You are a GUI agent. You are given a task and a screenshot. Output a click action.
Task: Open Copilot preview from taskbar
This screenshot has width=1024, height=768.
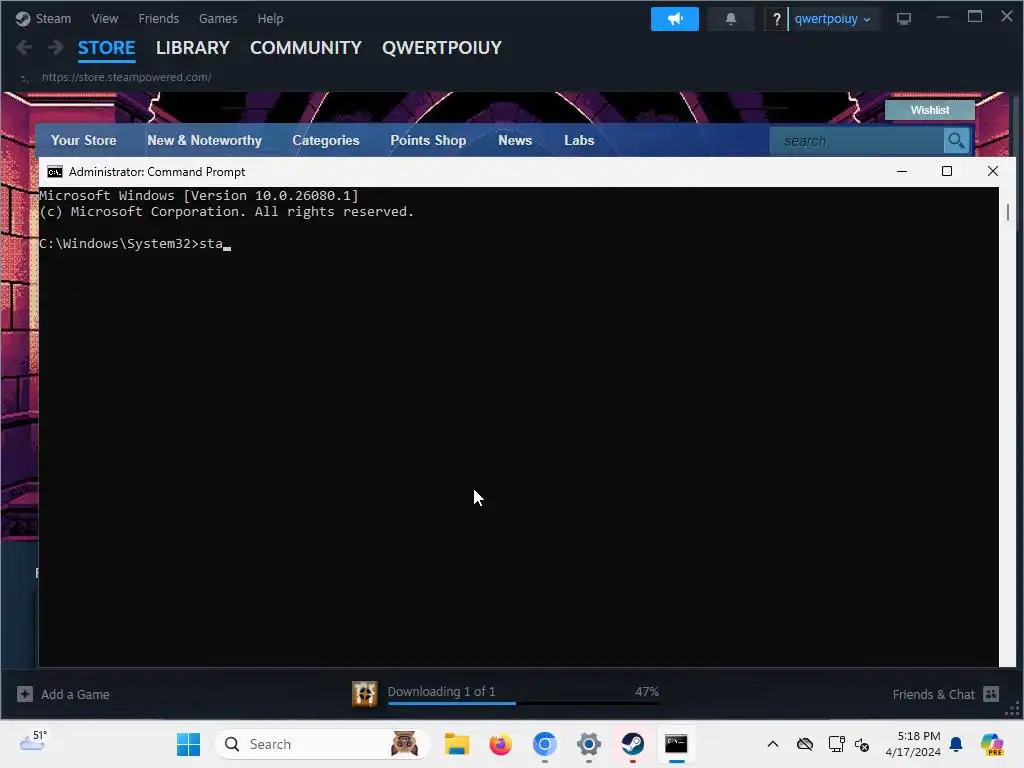tap(992, 744)
